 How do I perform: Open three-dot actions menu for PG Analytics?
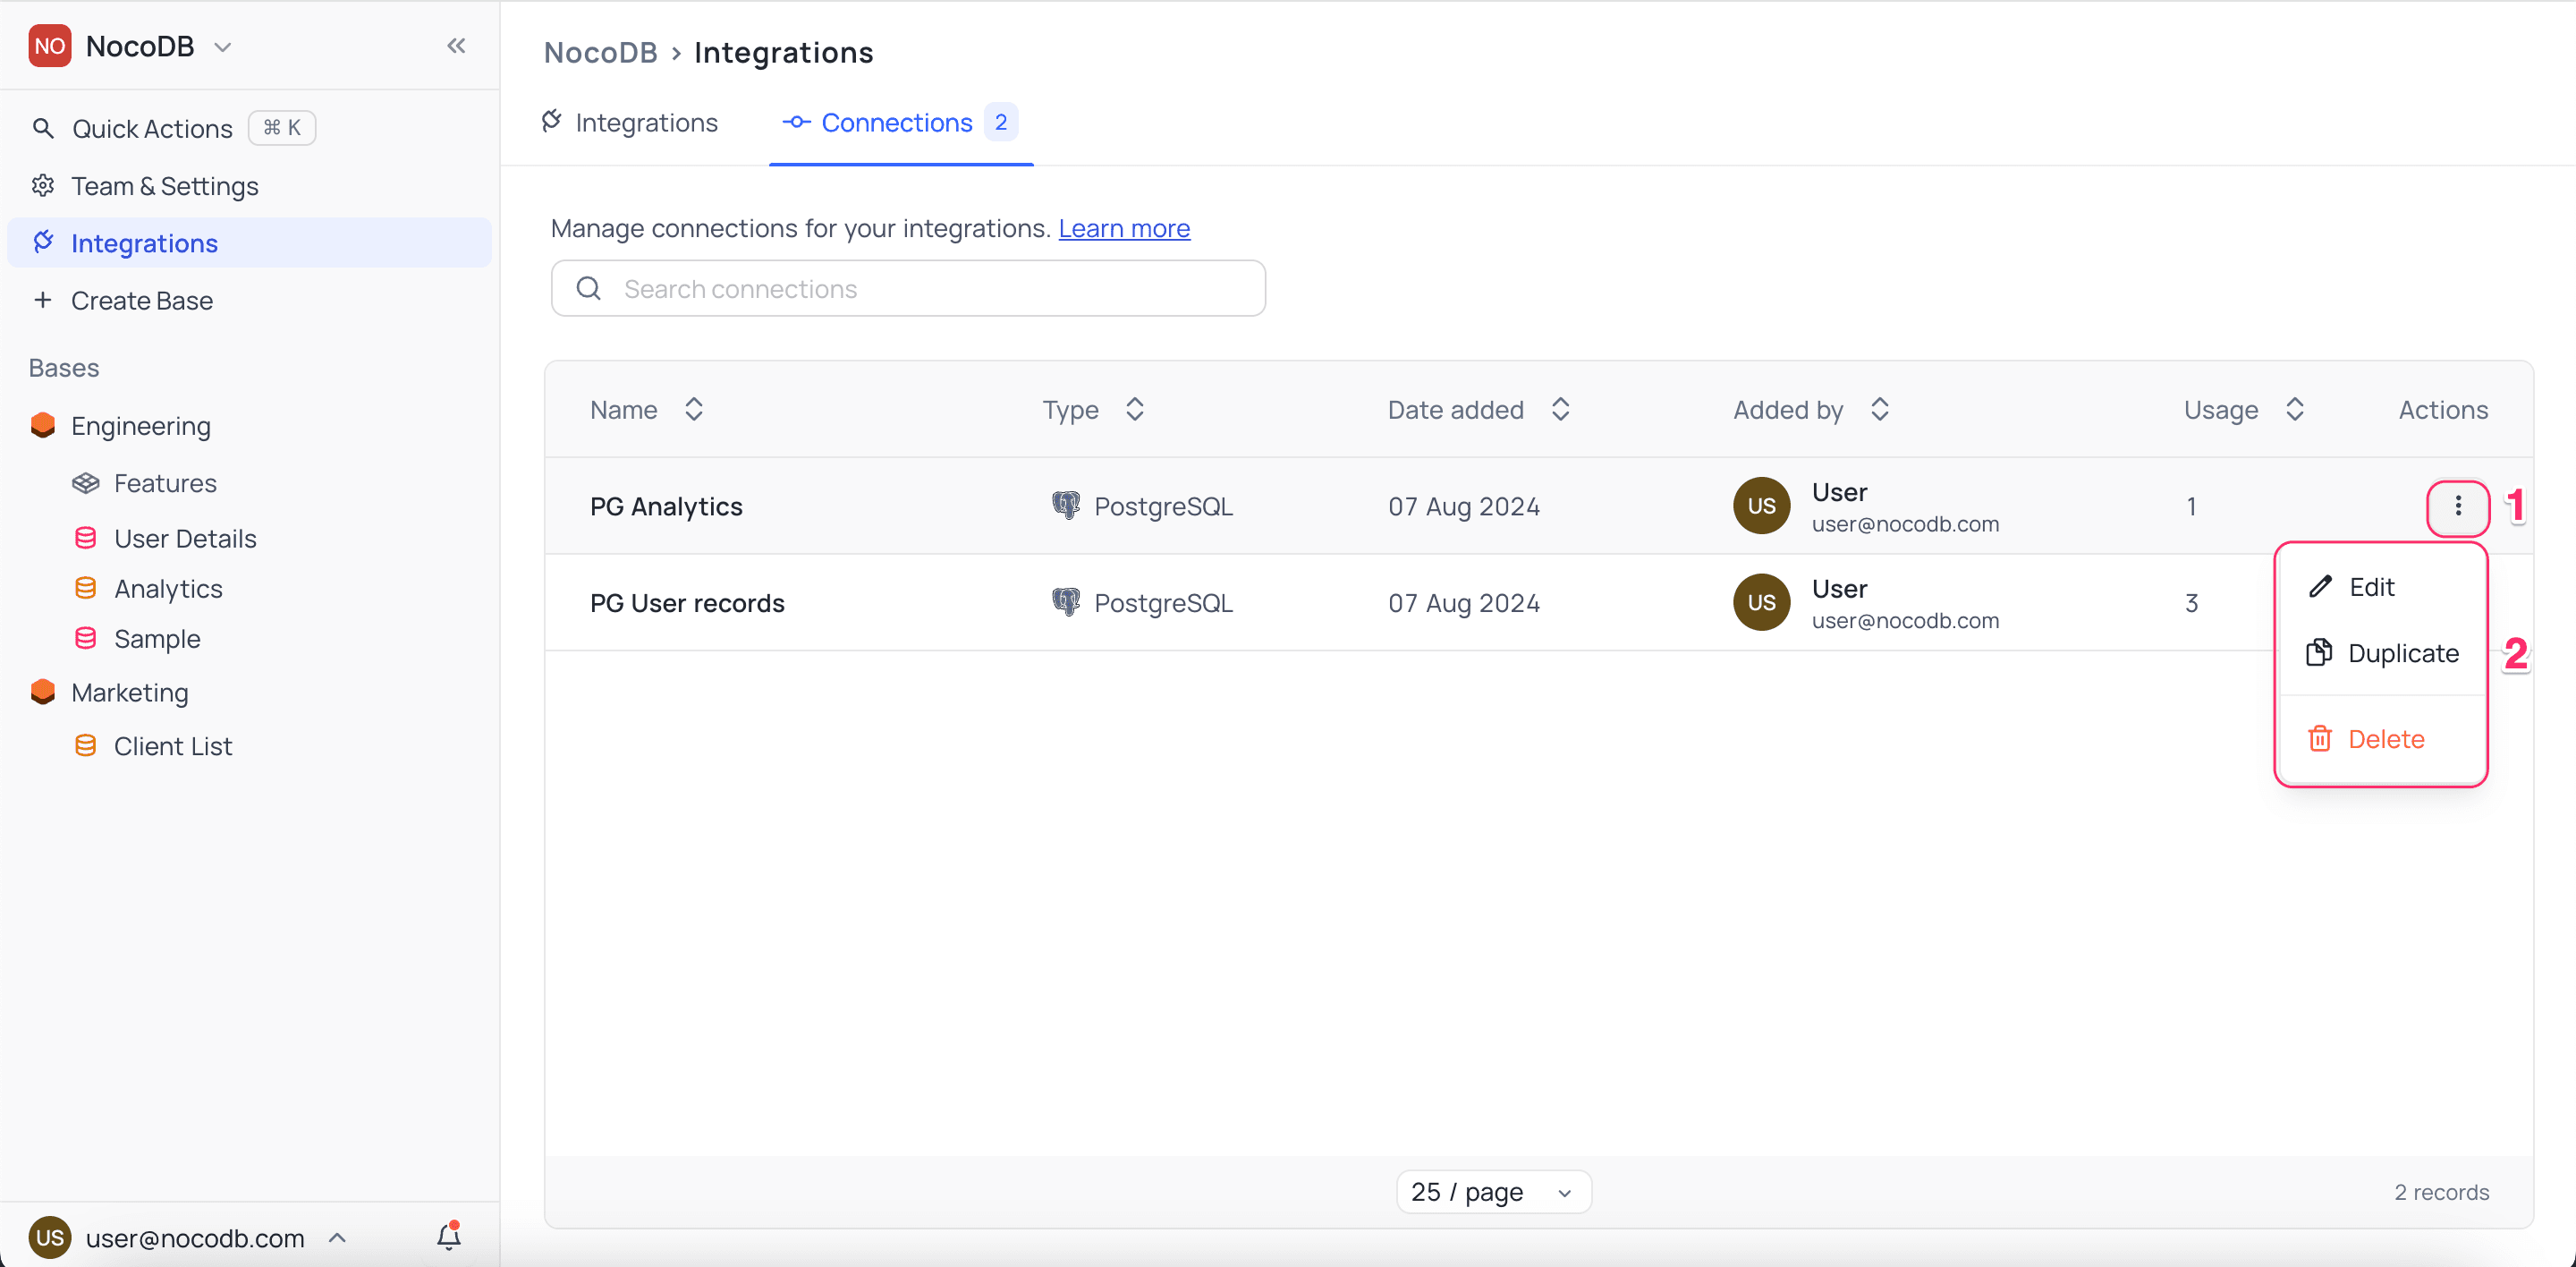(2457, 507)
